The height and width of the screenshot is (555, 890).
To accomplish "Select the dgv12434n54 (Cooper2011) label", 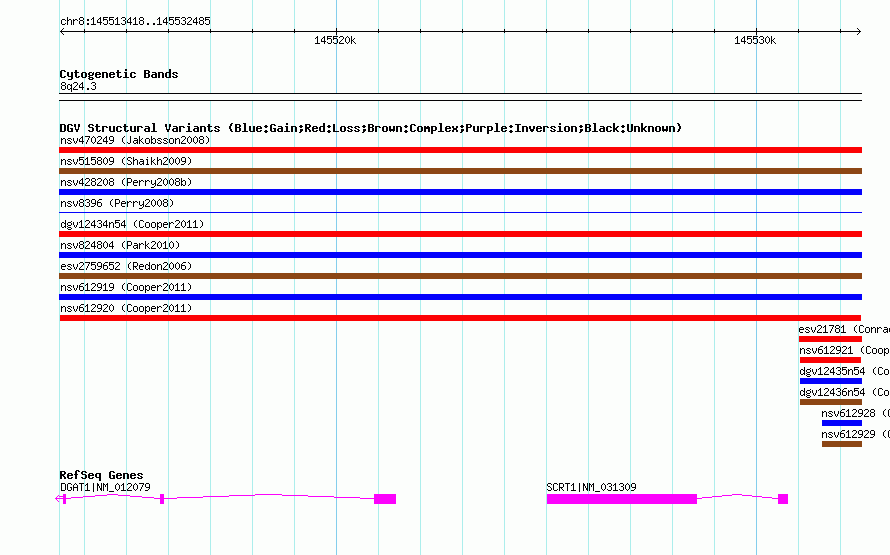I will [x=132, y=224].
